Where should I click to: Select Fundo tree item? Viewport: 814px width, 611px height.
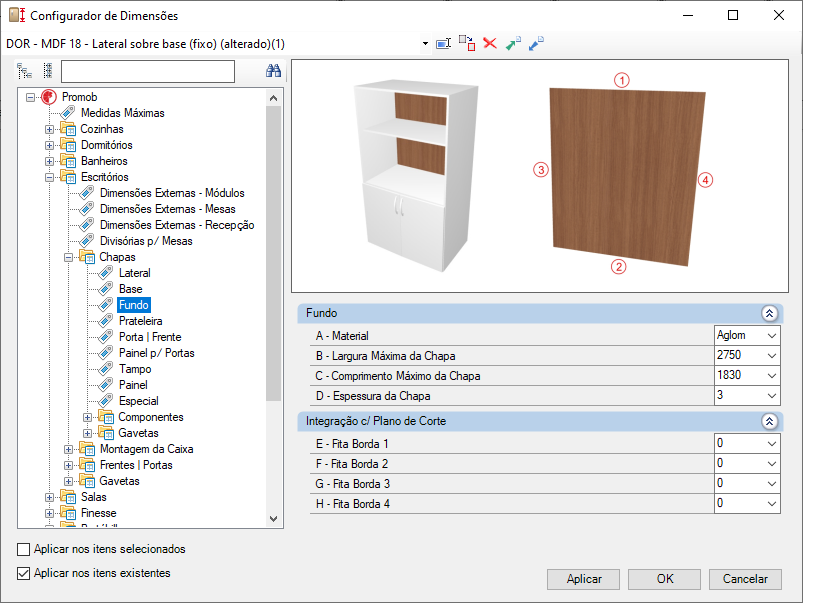click(x=134, y=305)
